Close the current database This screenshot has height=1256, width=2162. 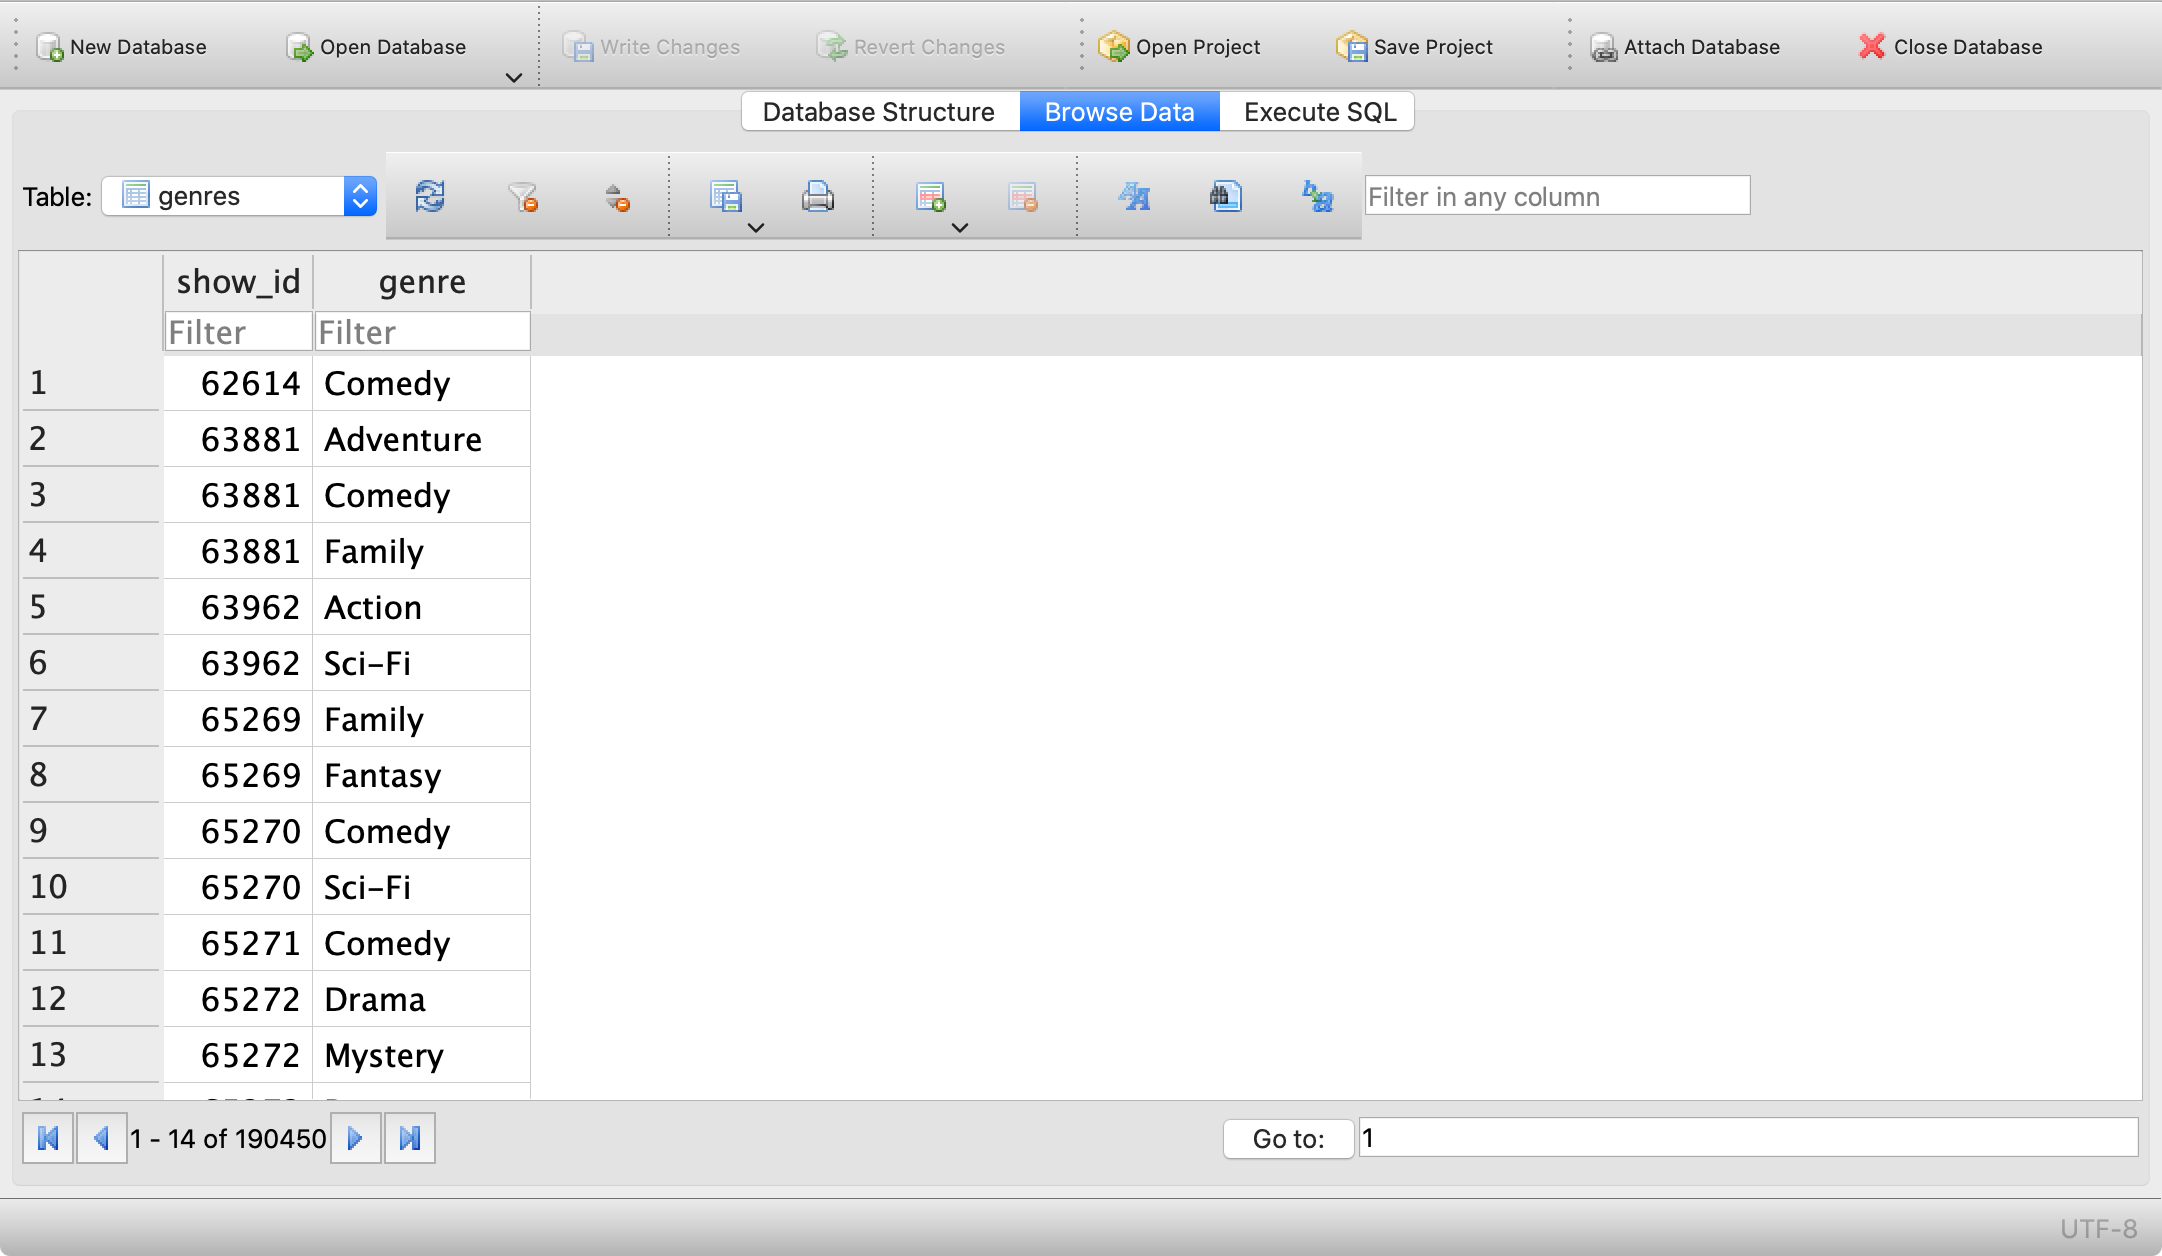point(1948,46)
